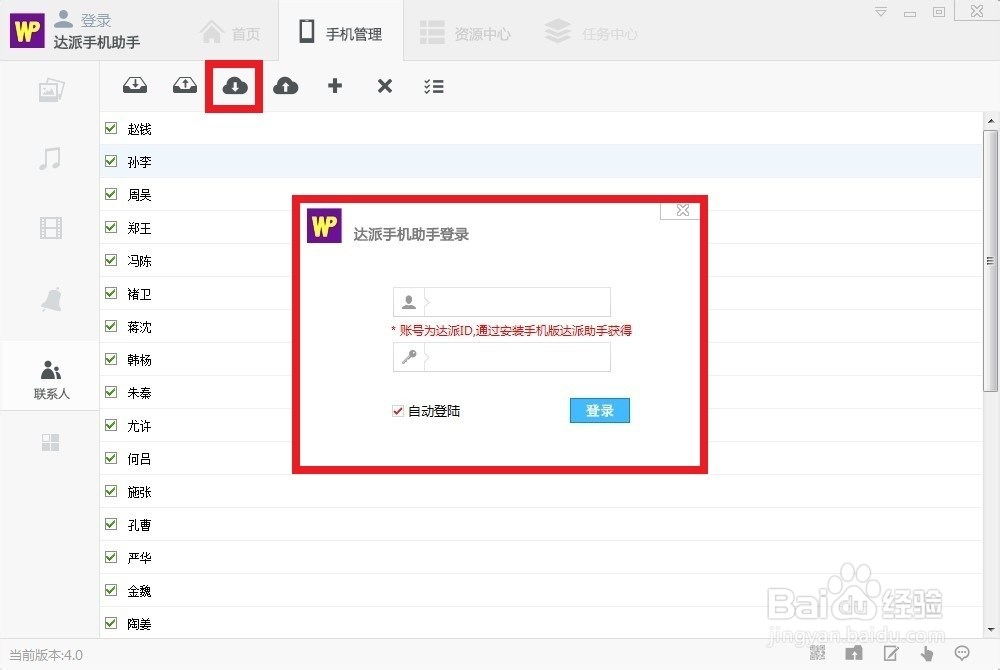Uncheck the contact 赵钱
The height and width of the screenshot is (670, 1000).
110,128
